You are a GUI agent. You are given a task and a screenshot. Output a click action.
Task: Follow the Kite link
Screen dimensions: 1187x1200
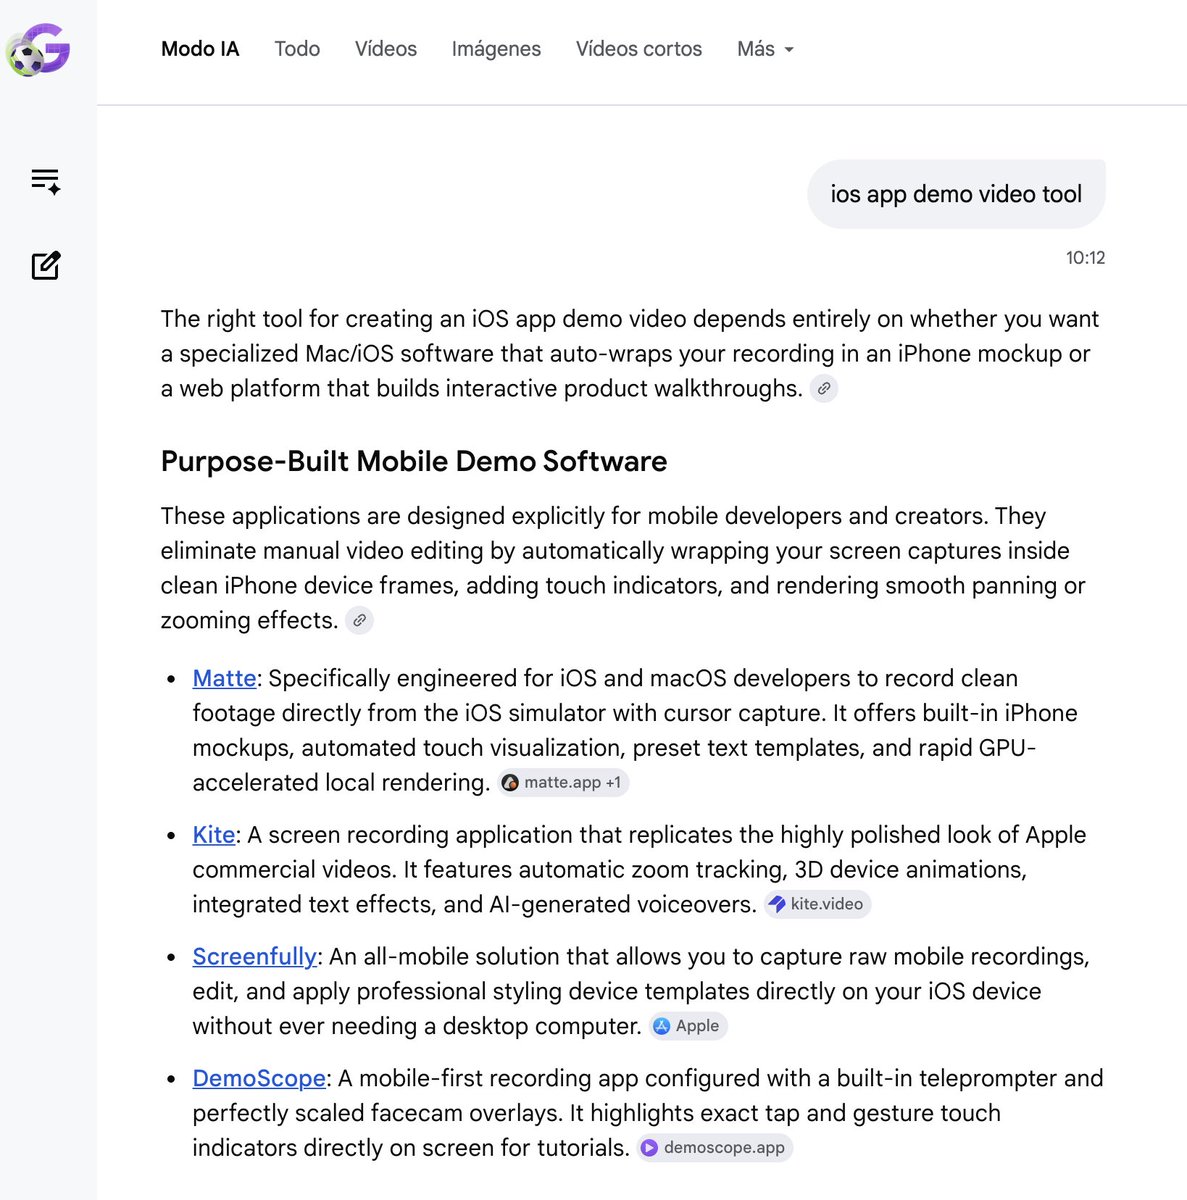pyautogui.click(x=214, y=835)
